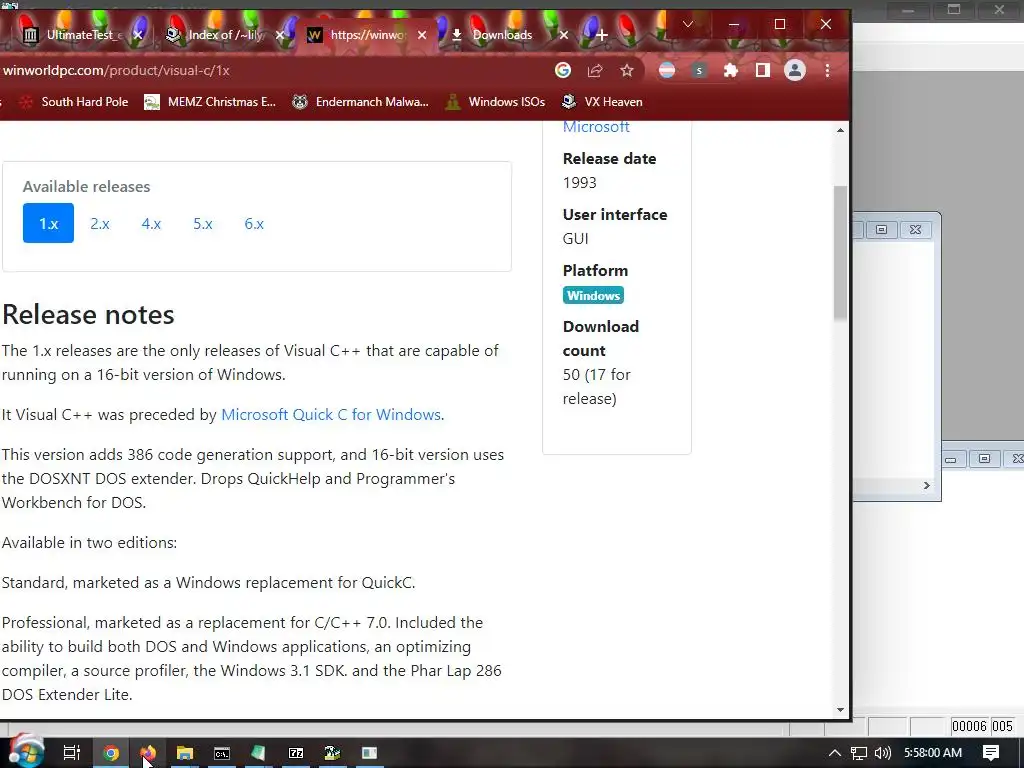The height and width of the screenshot is (768, 1024).
Task: Select the https://winworldpc tab
Action: coord(366,35)
